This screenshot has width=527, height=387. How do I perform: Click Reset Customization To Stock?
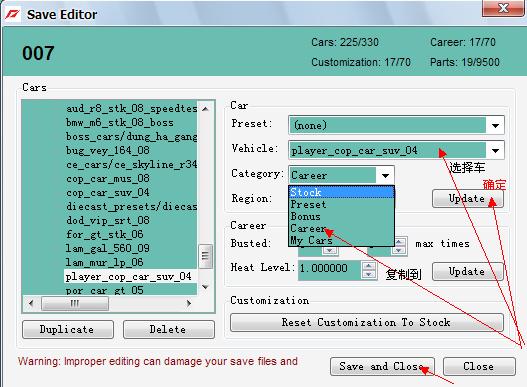pyautogui.click(x=367, y=322)
